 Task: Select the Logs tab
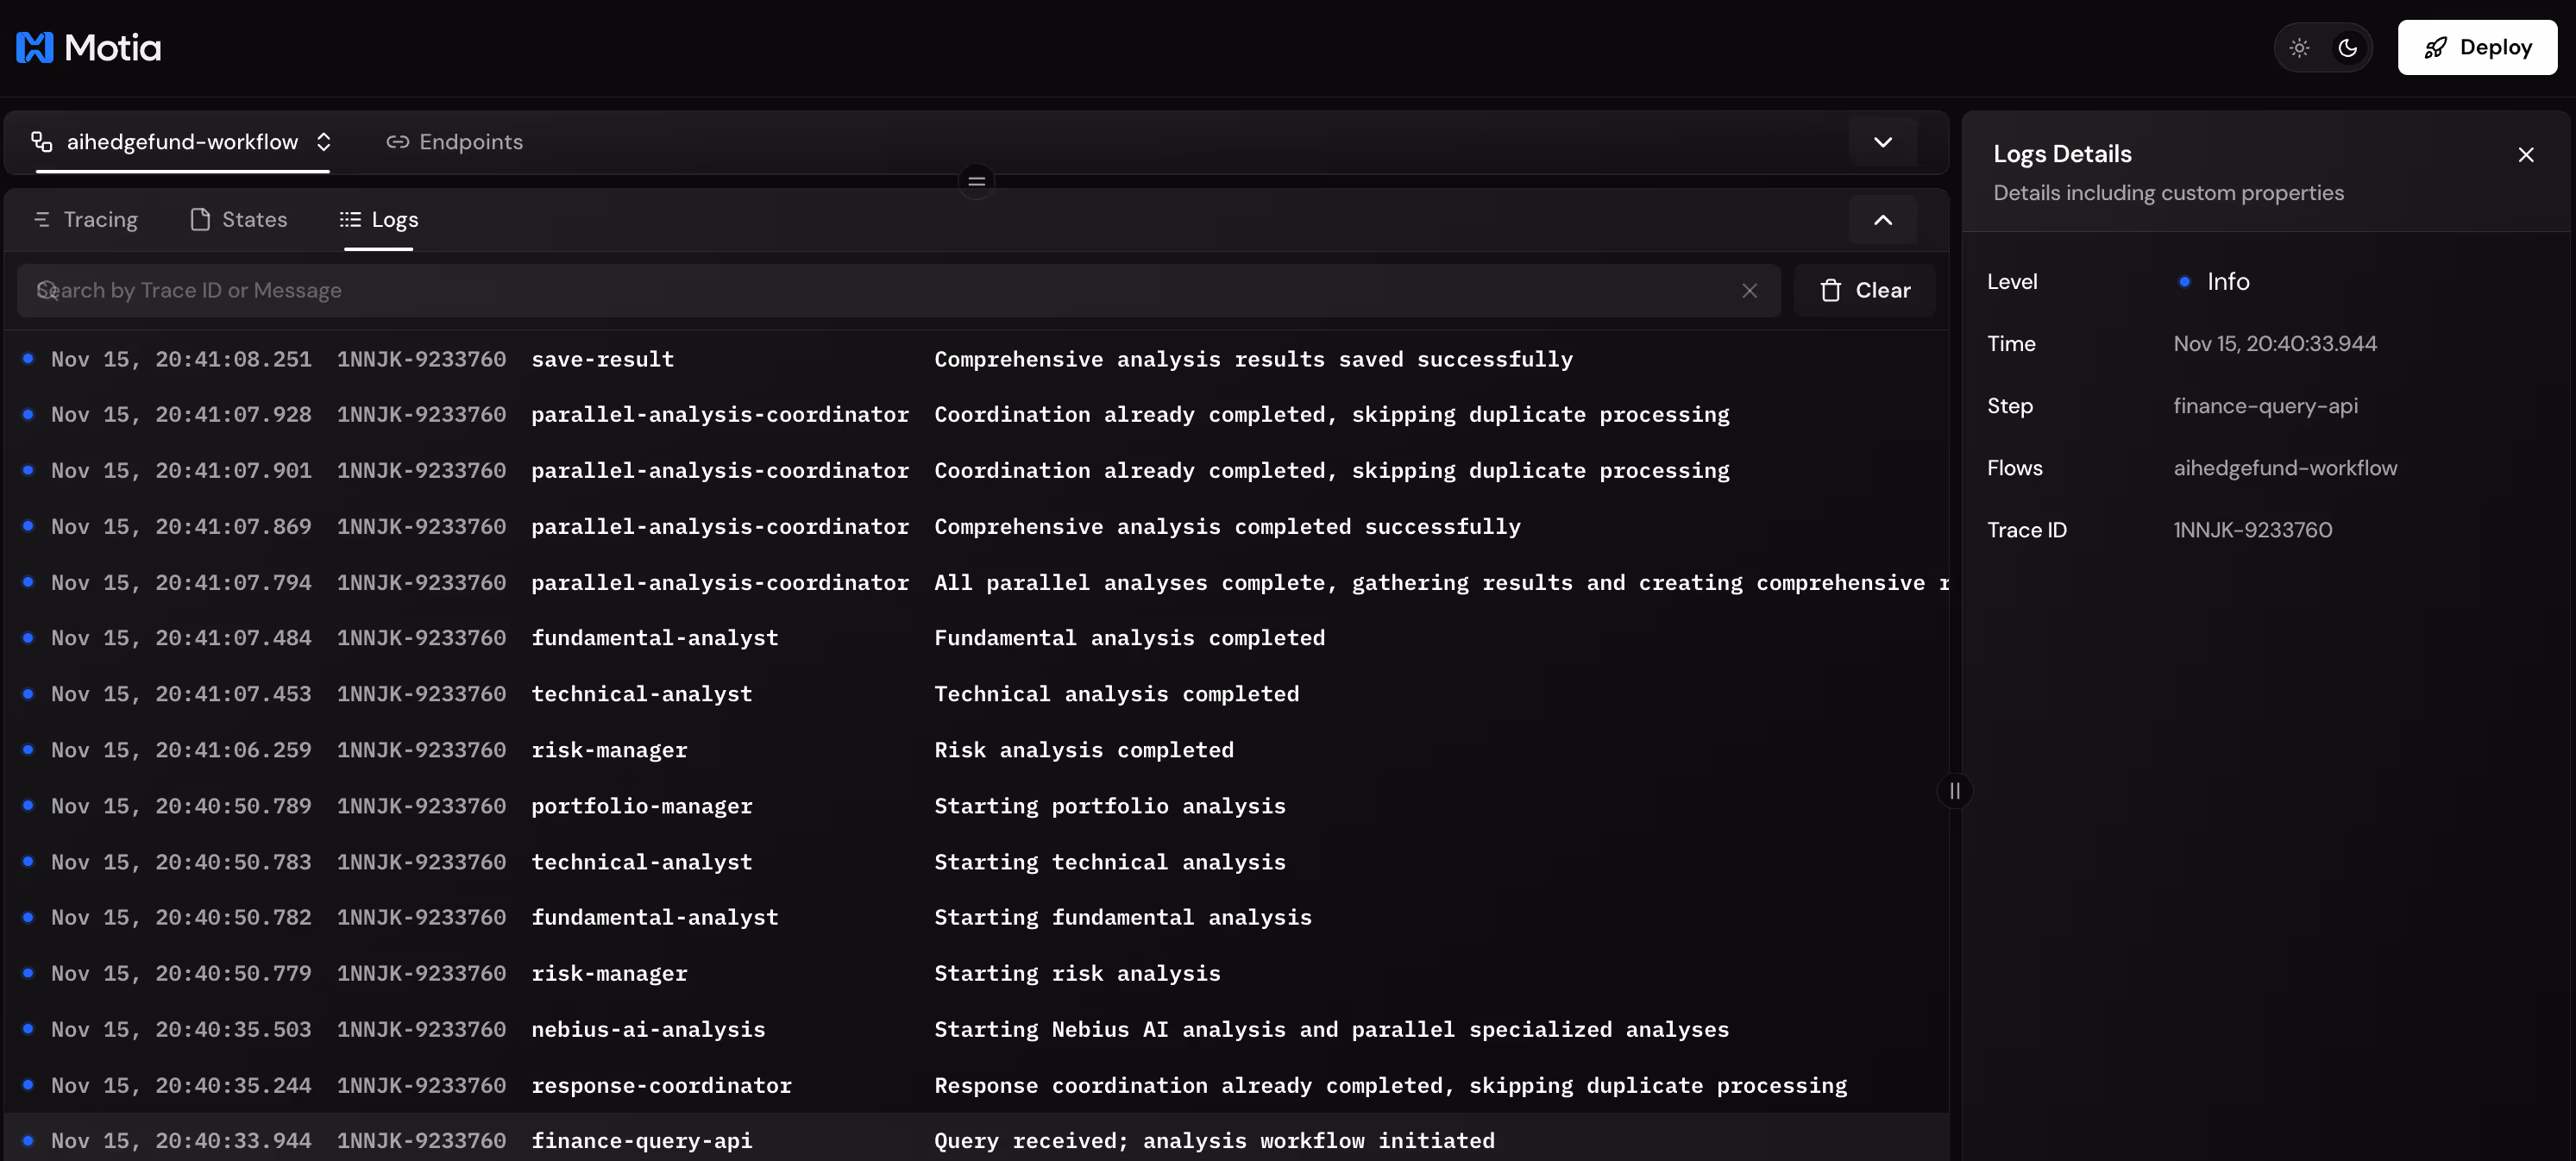[379, 220]
